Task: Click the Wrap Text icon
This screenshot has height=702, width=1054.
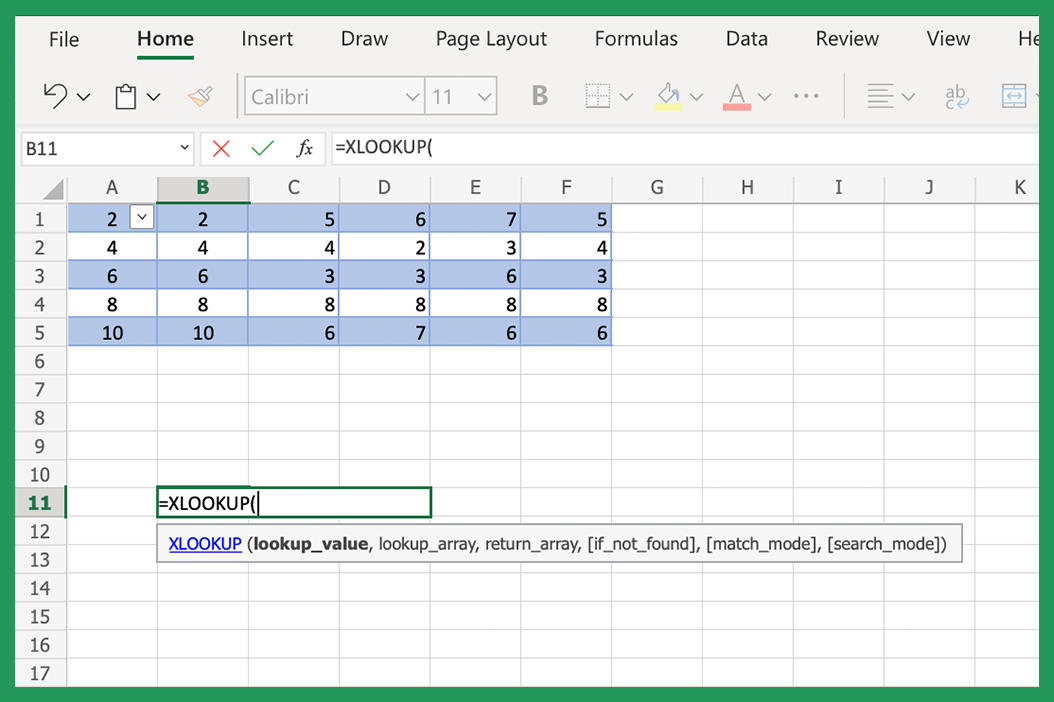Action: tap(956, 95)
